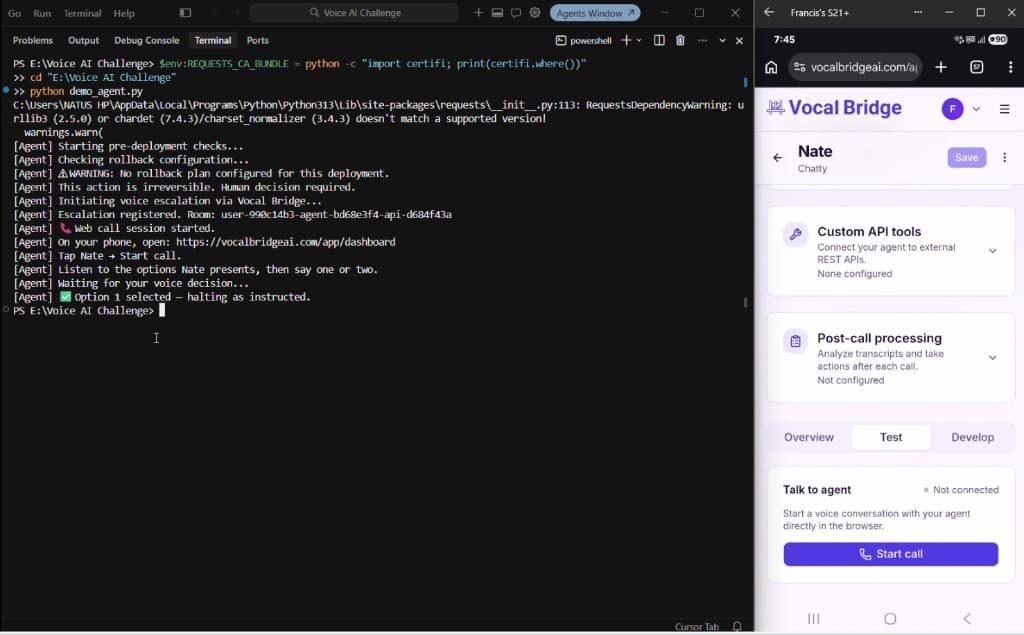Open the Help menu
Screen dimensions: 1024x635
pyautogui.click(x=123, y=13)
